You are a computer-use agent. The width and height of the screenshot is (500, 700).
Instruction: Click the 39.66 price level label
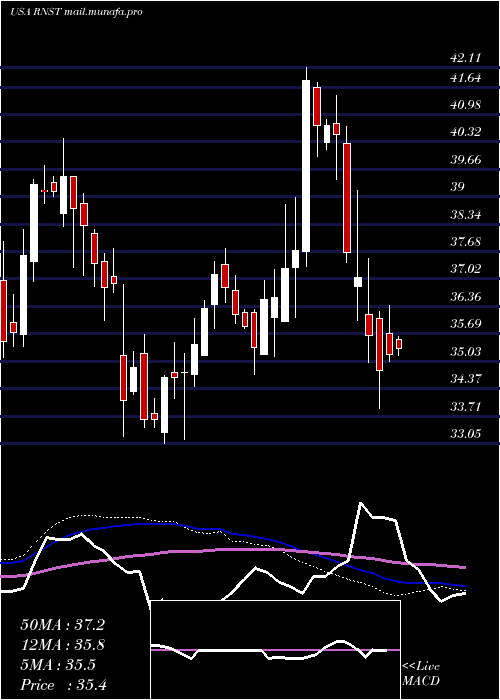tap(466, 160)
